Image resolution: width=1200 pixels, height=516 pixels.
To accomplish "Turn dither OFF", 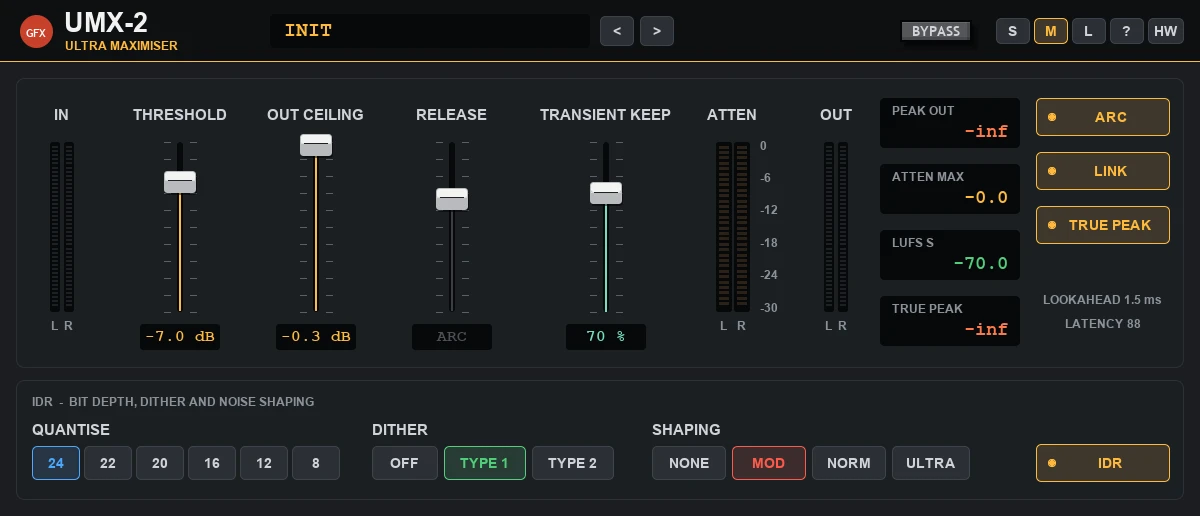I will [405, 463].
